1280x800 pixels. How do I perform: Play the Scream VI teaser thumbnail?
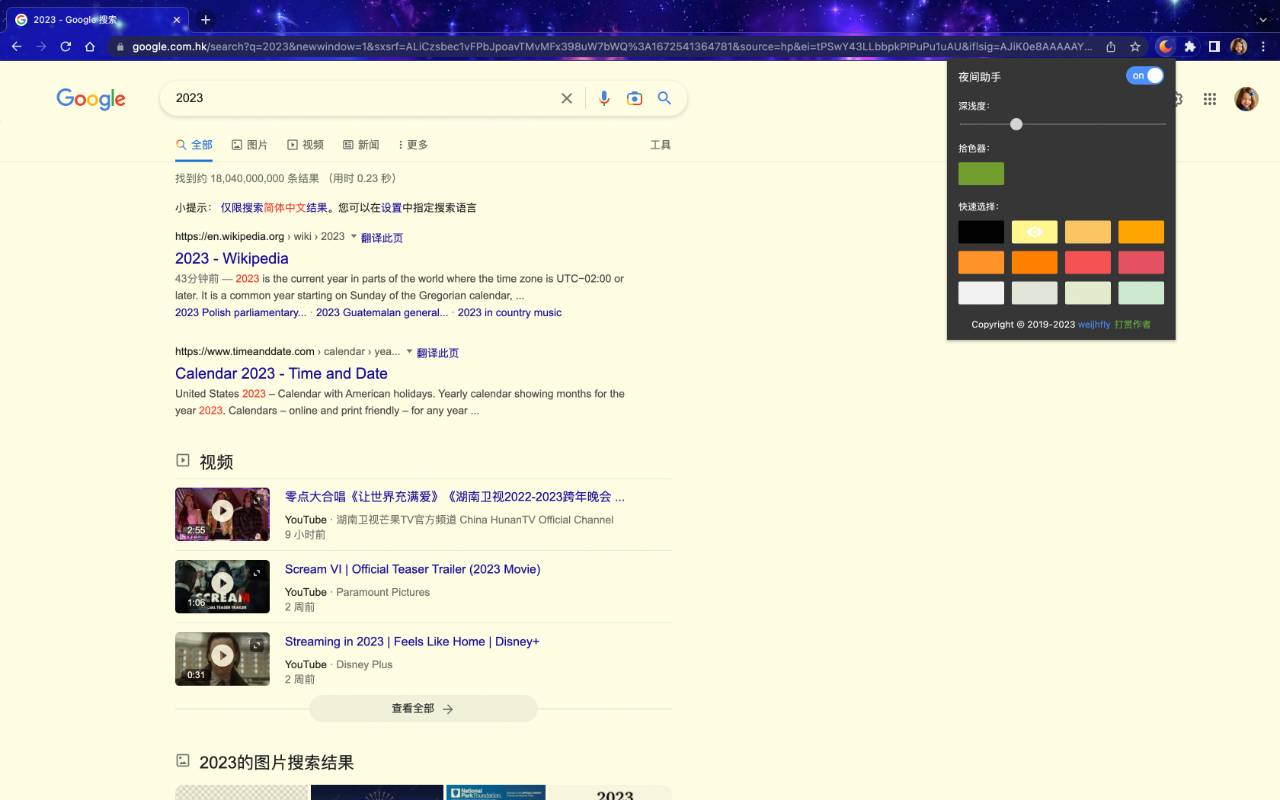222,586
